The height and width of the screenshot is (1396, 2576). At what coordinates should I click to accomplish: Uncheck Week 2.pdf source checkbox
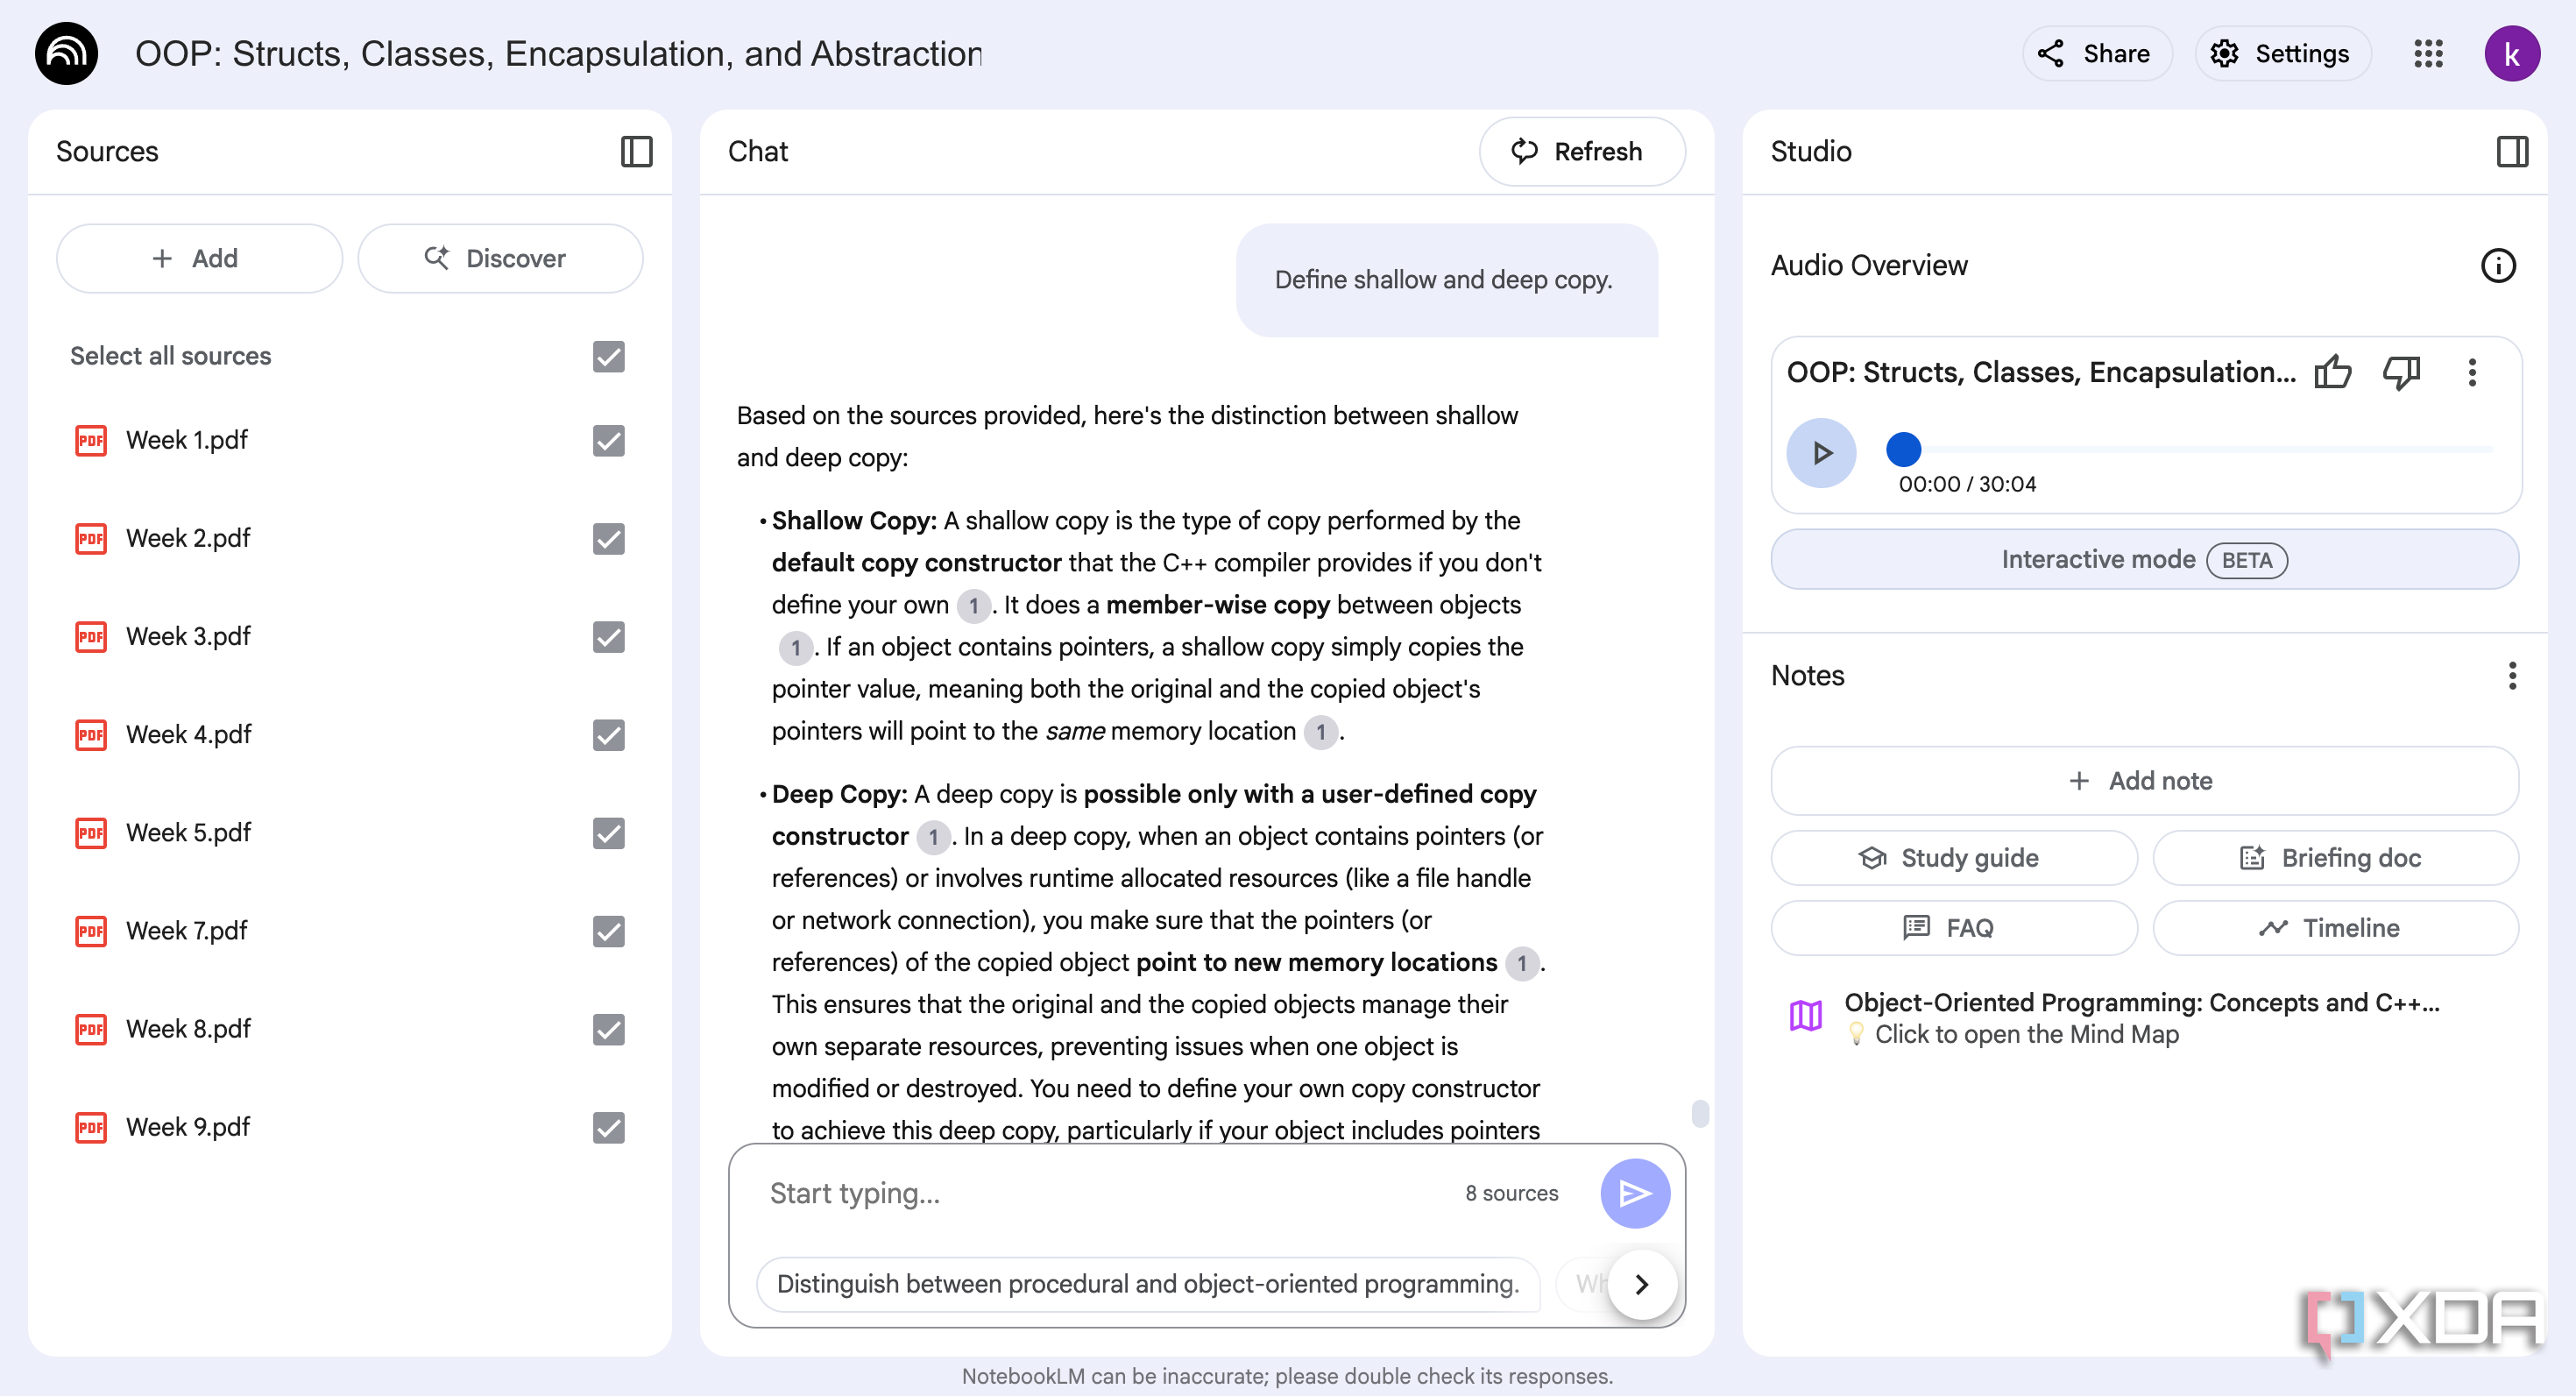click(608, 539)
